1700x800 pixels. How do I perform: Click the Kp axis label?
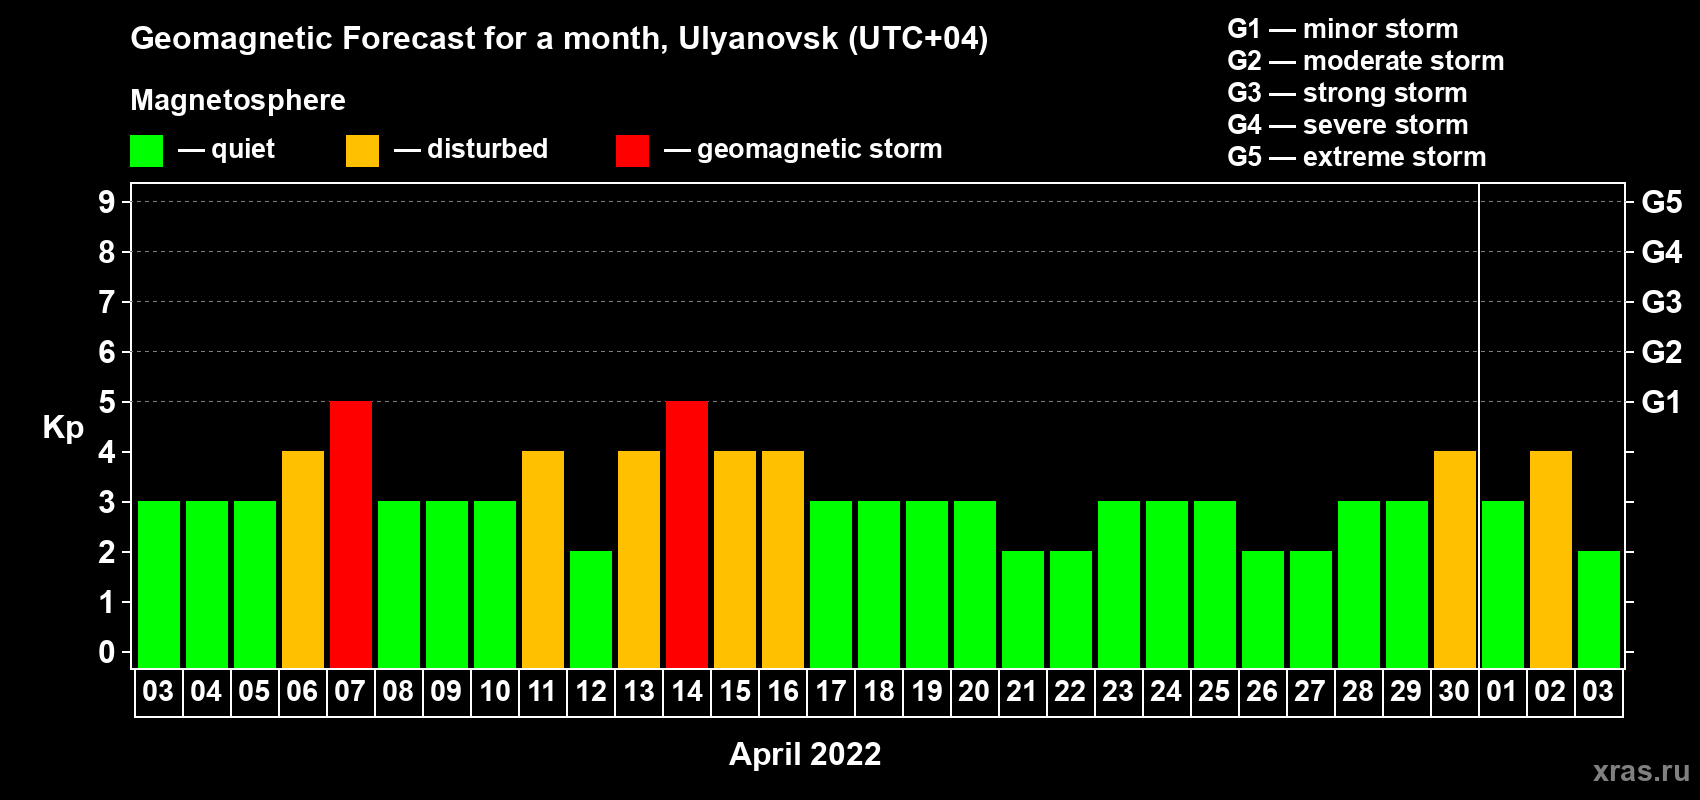[x=63, y=428]
